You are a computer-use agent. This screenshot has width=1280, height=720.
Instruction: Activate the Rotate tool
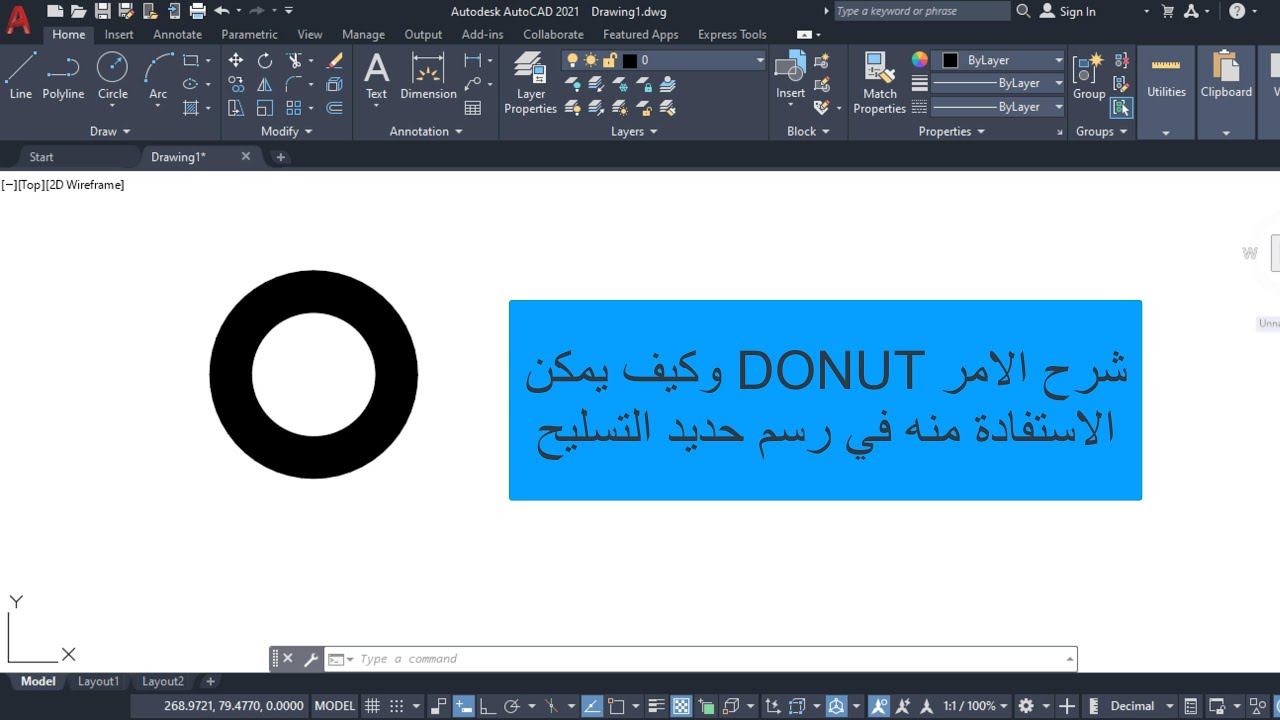pos(265,61)
